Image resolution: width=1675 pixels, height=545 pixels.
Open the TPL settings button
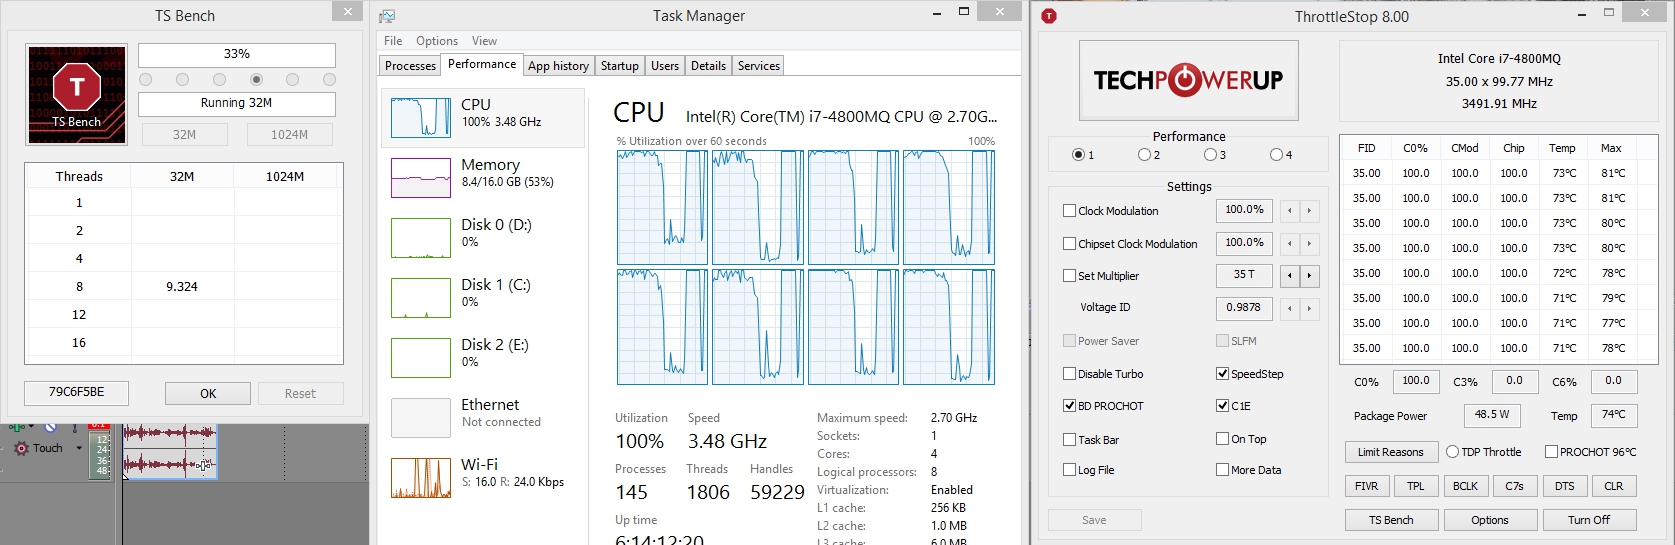point(1416,486)
